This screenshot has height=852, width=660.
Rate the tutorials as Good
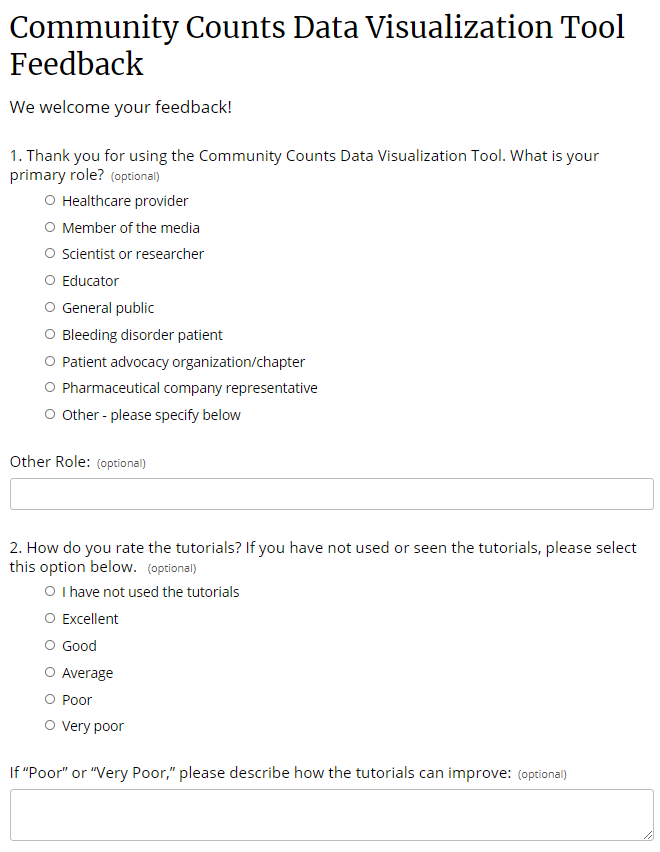(x=50, y=646)
